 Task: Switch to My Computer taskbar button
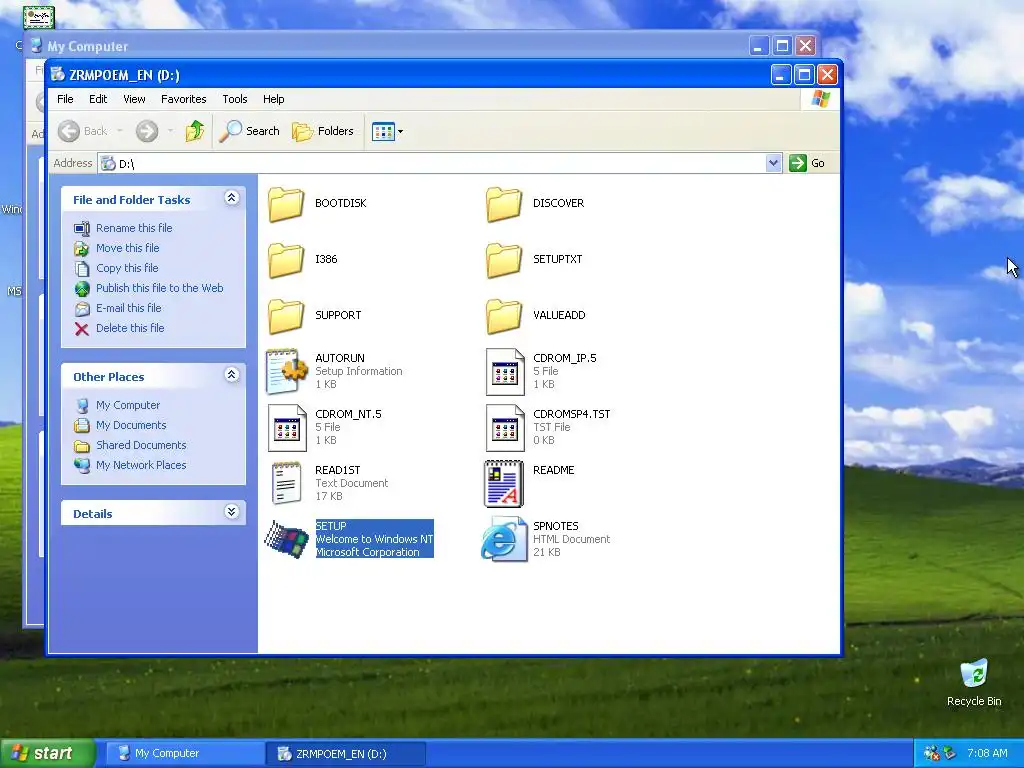point(185,754)
